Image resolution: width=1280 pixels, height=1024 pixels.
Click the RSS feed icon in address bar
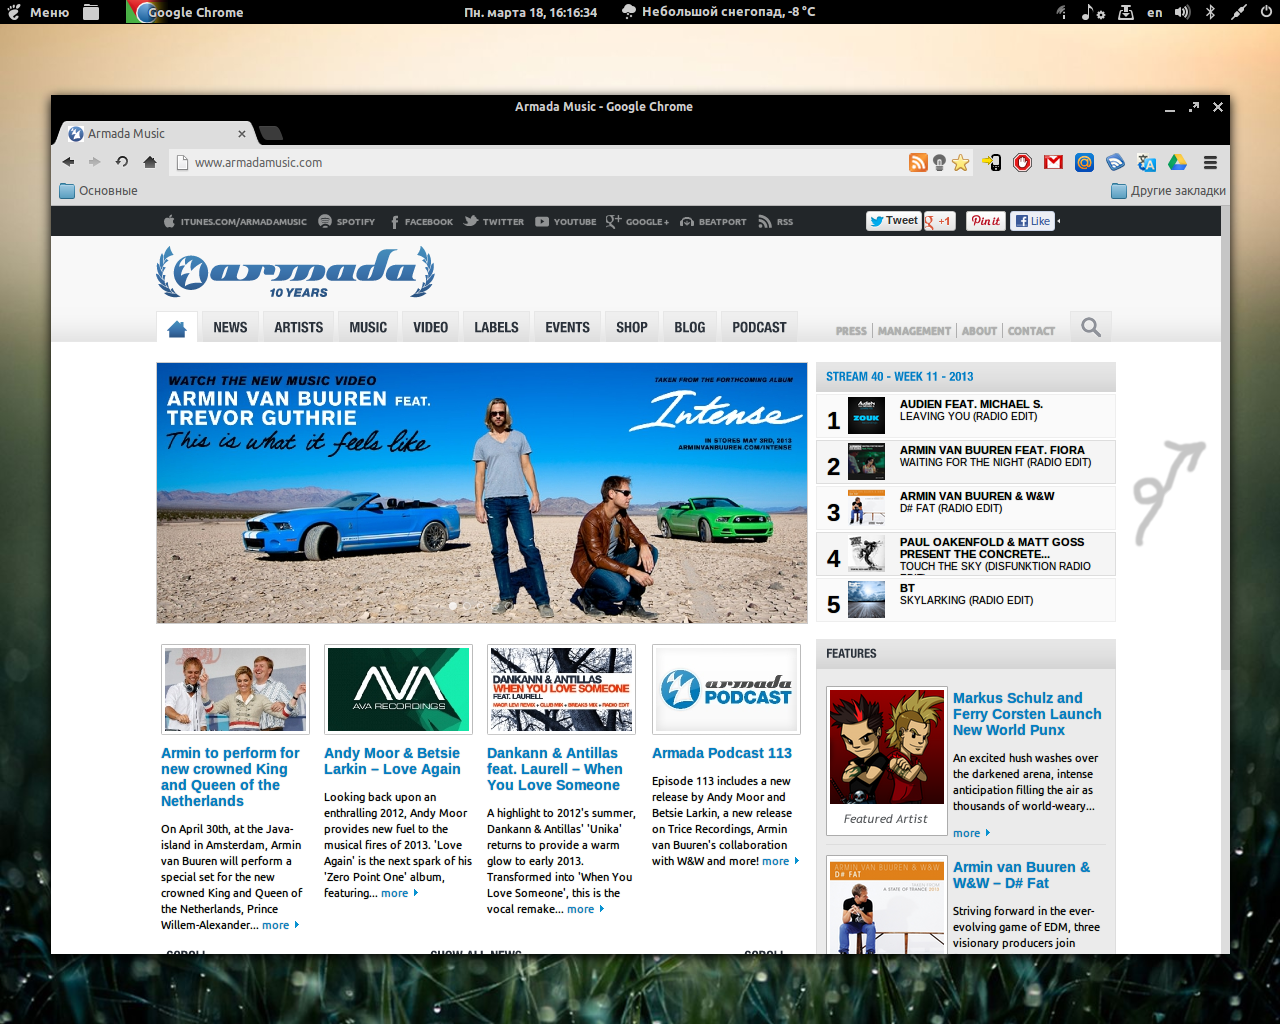point(918,162)
